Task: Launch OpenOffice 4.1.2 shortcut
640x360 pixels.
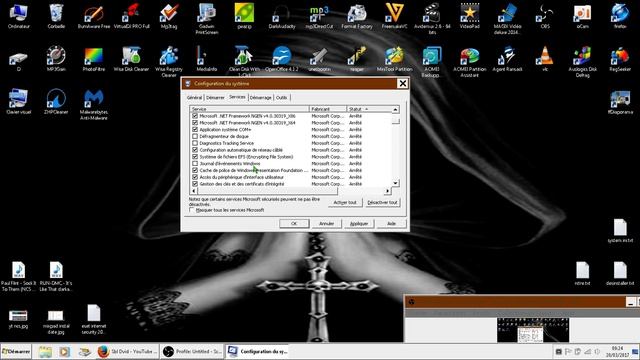Action: point(282,59)
